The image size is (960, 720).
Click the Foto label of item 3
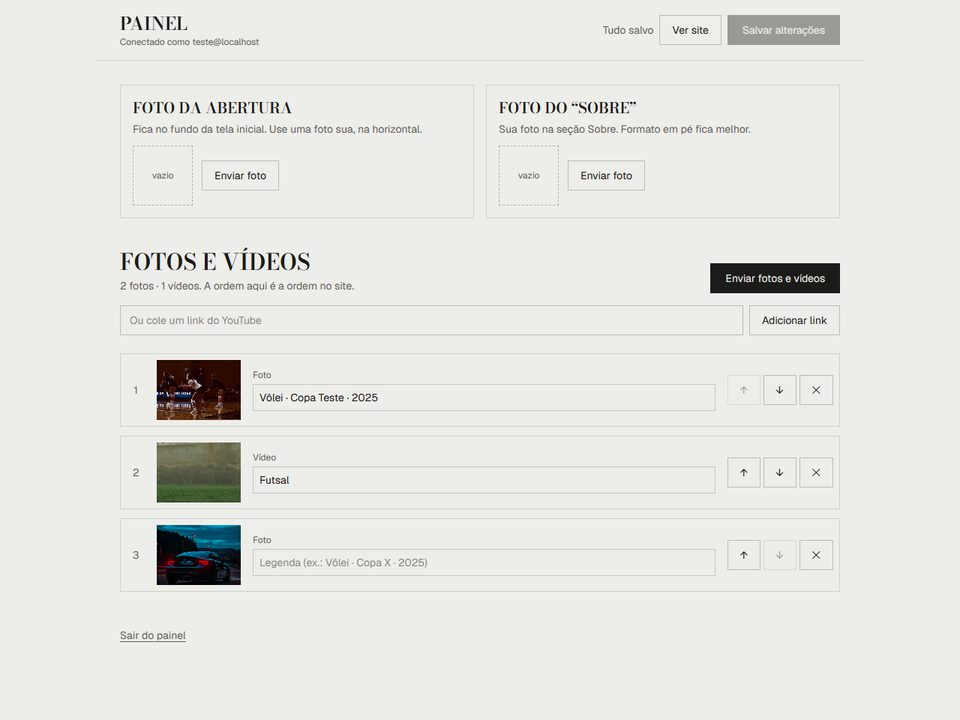[x=262, y=540]
